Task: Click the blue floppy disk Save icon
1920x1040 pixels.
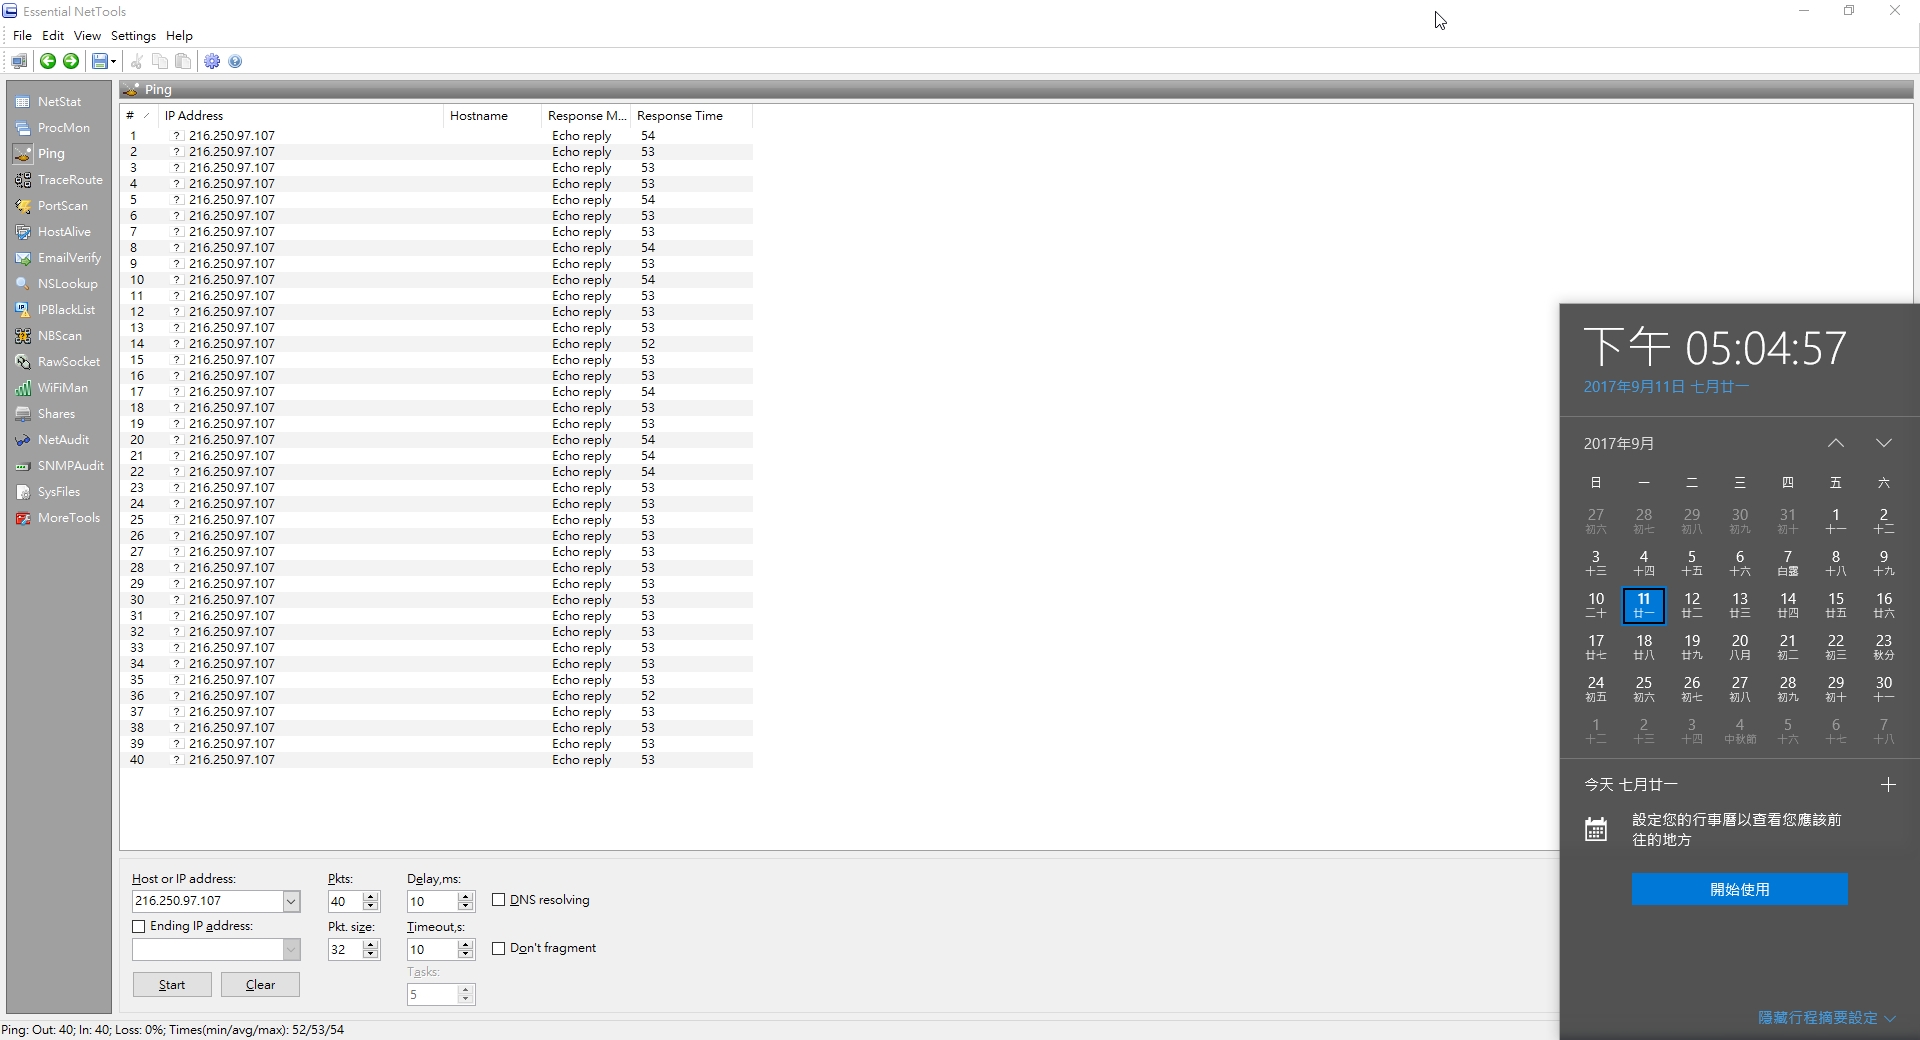Action: tap(99, 62)
